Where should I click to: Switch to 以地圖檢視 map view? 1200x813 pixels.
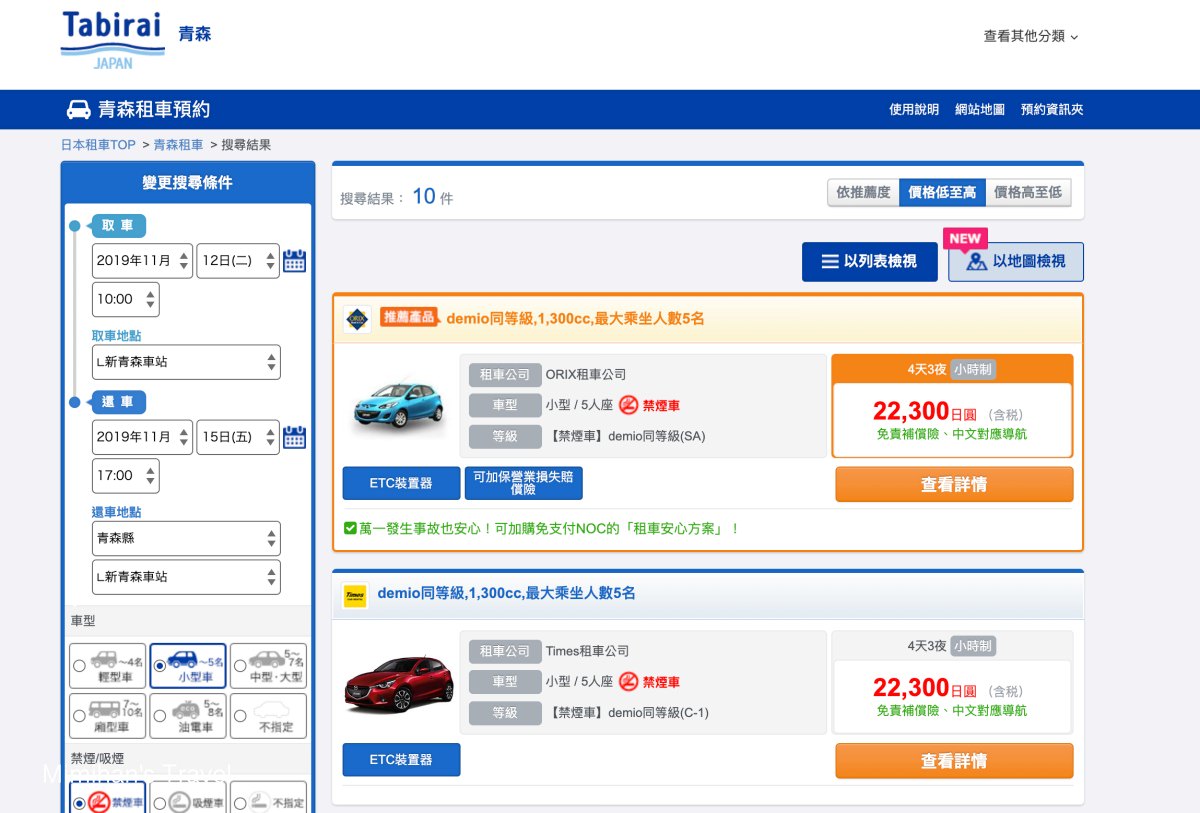(1016, 261)
